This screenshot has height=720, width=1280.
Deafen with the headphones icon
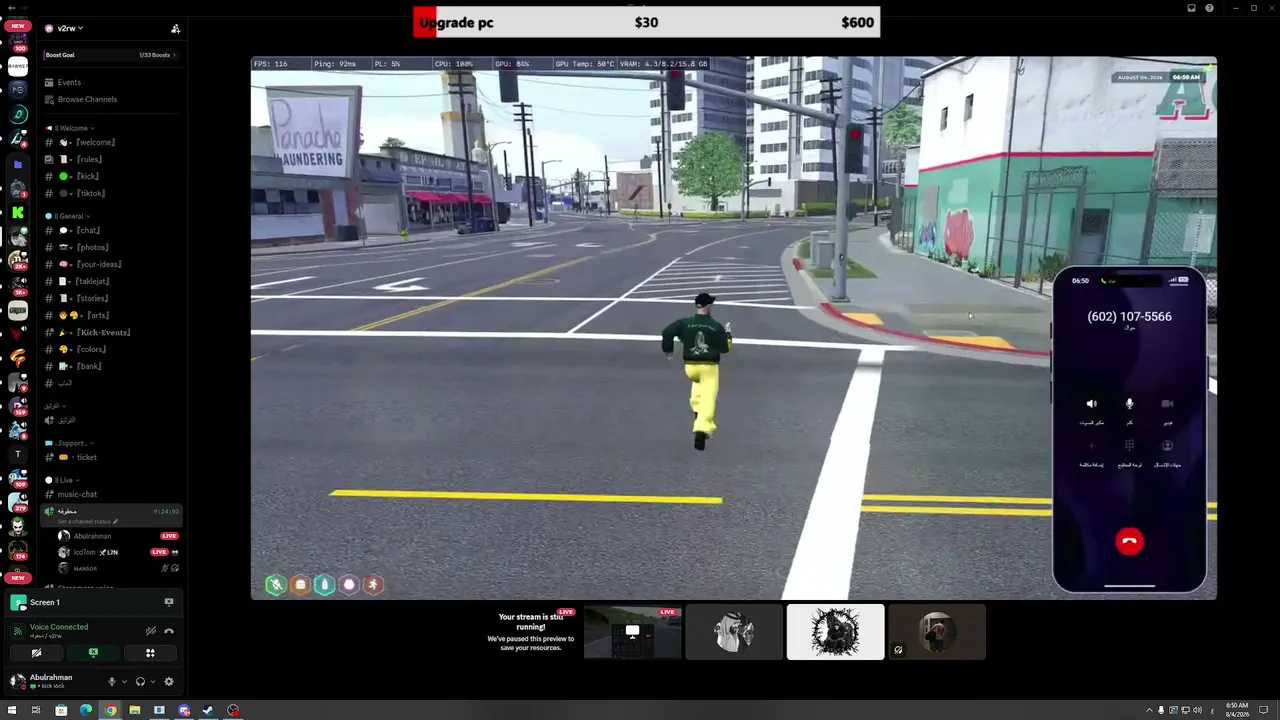pyautogui.click(x=140, y=682)
